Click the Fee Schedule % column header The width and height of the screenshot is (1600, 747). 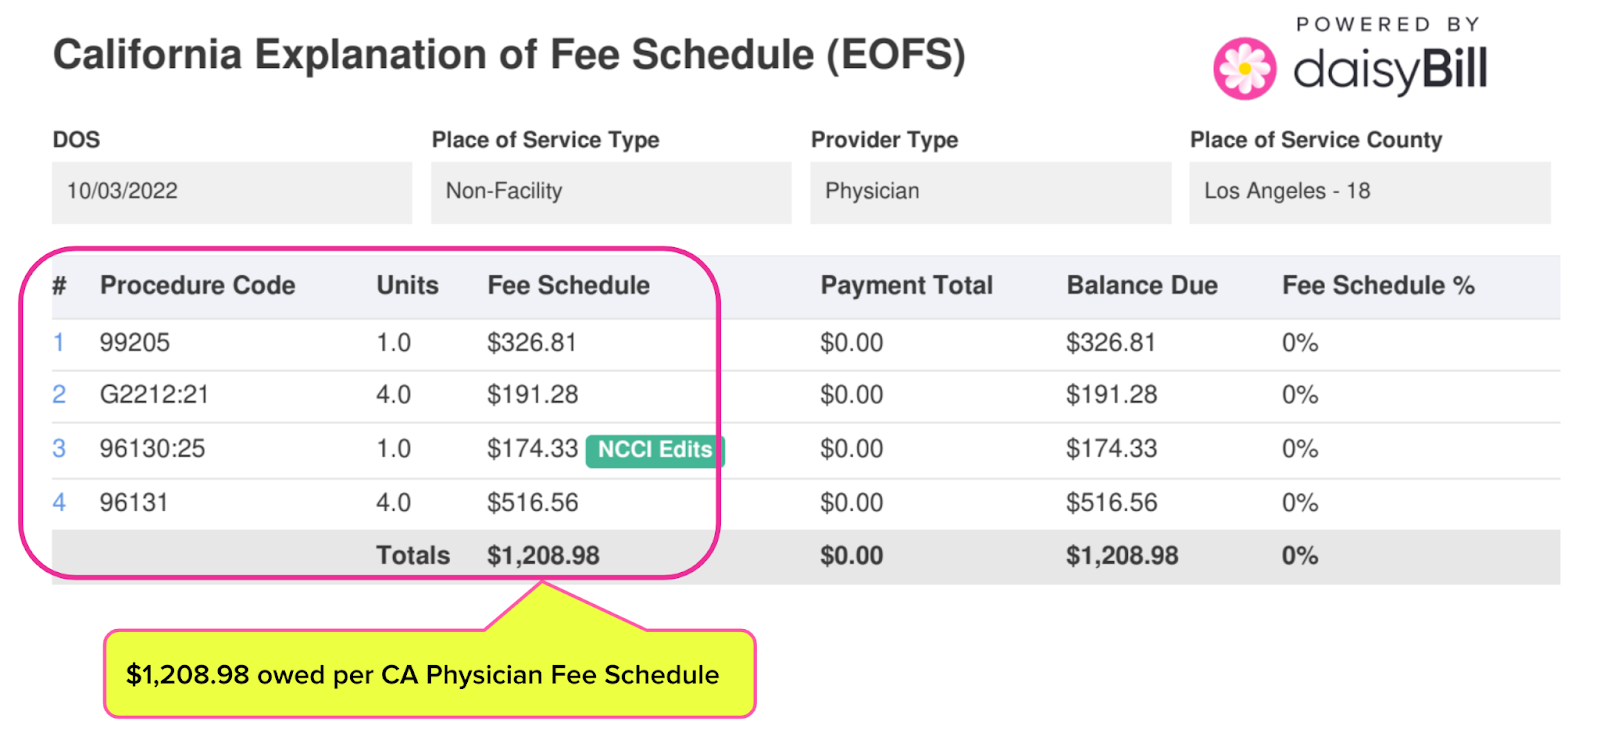(1379, 286)
